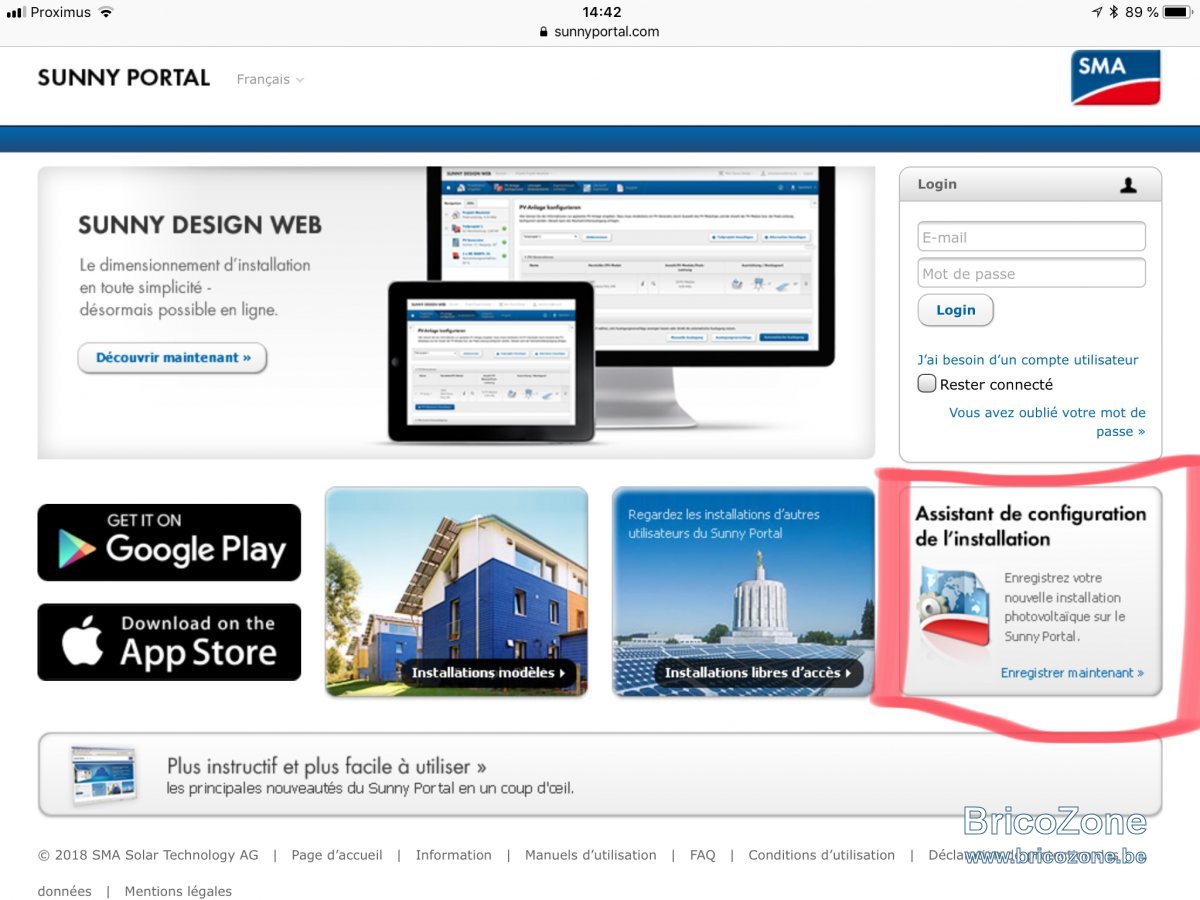Viewport: 1200px width, 900px height.
Task: Tap the Bluetooth icon in status bar
Action: point(1113,12)
